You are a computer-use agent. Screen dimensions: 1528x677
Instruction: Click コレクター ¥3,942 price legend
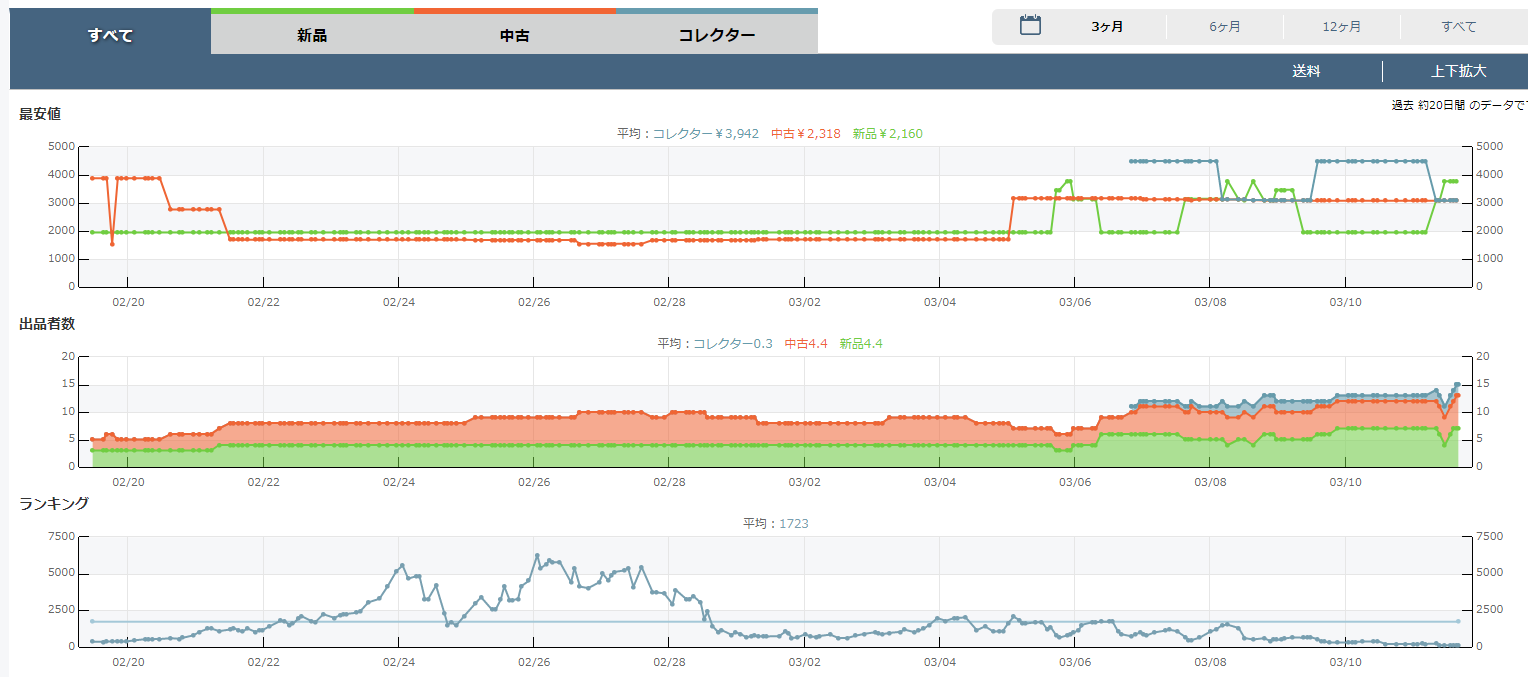point(705,133)
